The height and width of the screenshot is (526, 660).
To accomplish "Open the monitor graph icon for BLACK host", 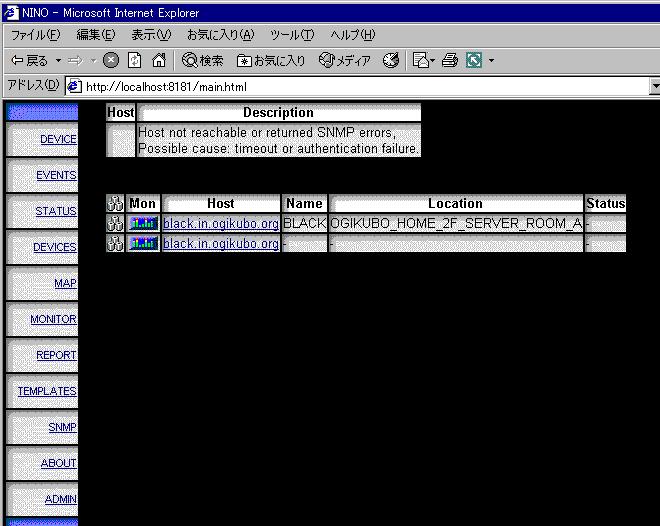I will [x=143, y=224].
